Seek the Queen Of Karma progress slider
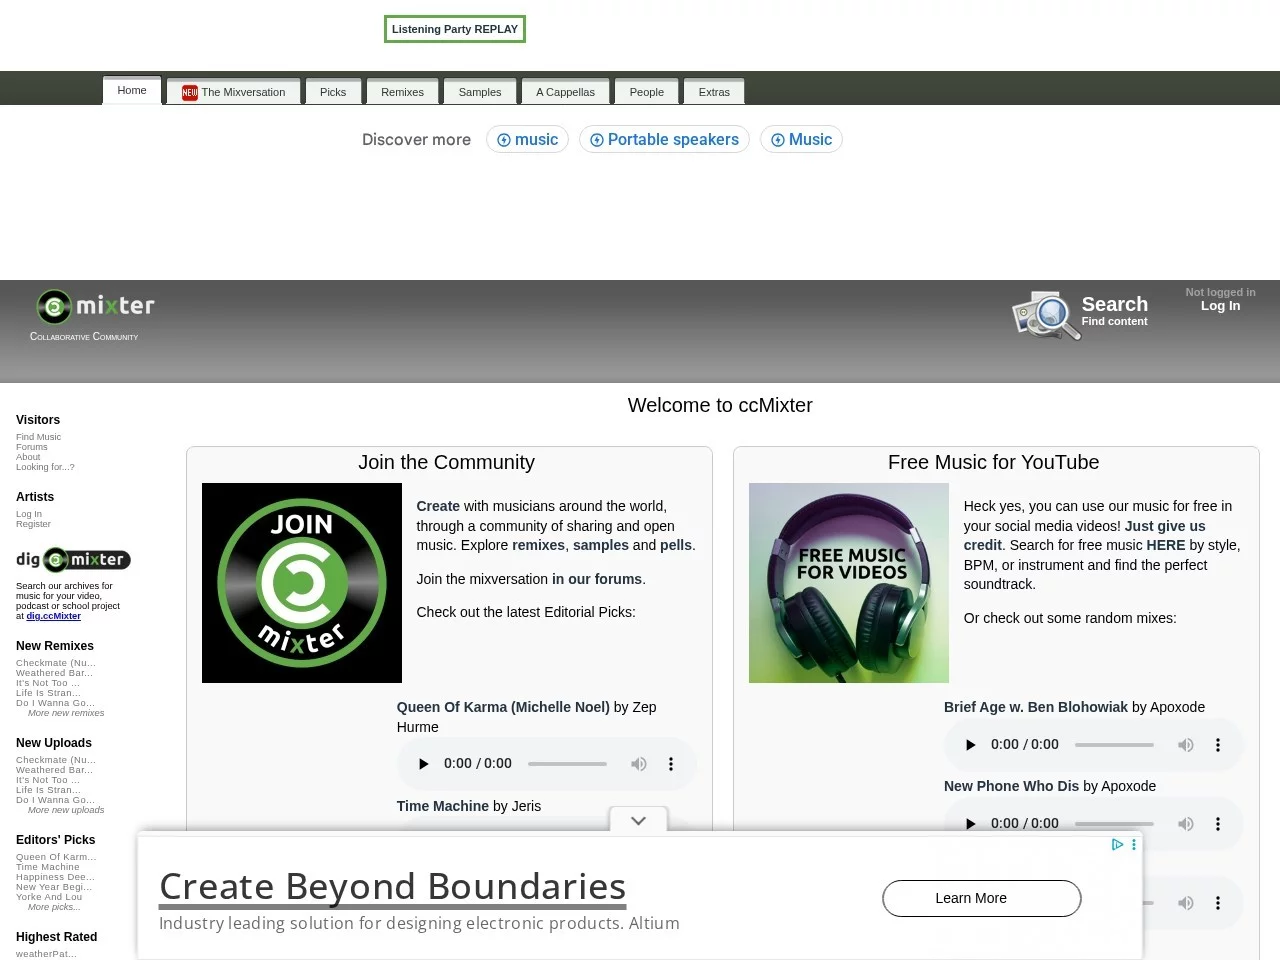Viewport: 1280px width, 960px height. click(567, 764)
